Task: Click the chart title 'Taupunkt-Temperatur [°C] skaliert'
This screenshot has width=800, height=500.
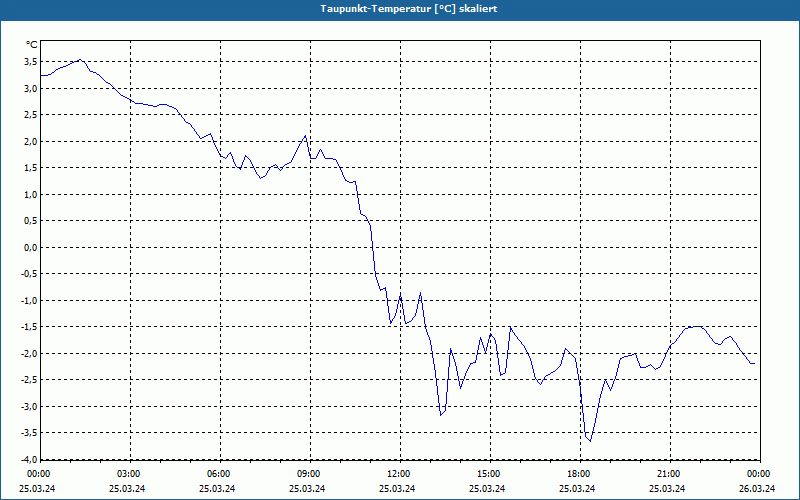Action: point(409,9)
